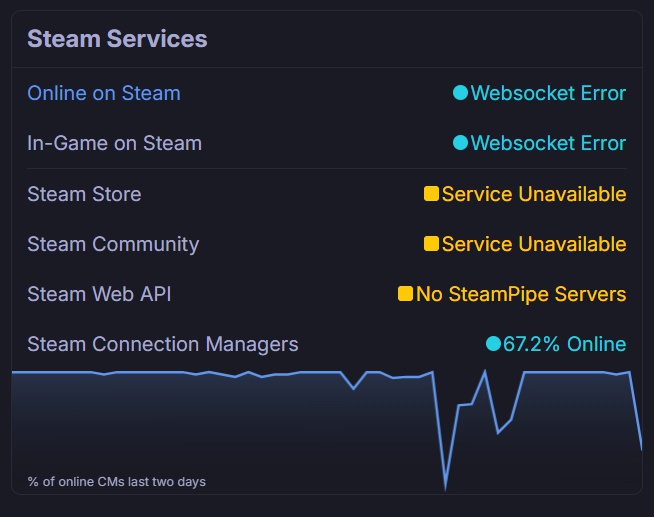Click the Steam Store service label

pyautogui.click(x=84, y=194)
